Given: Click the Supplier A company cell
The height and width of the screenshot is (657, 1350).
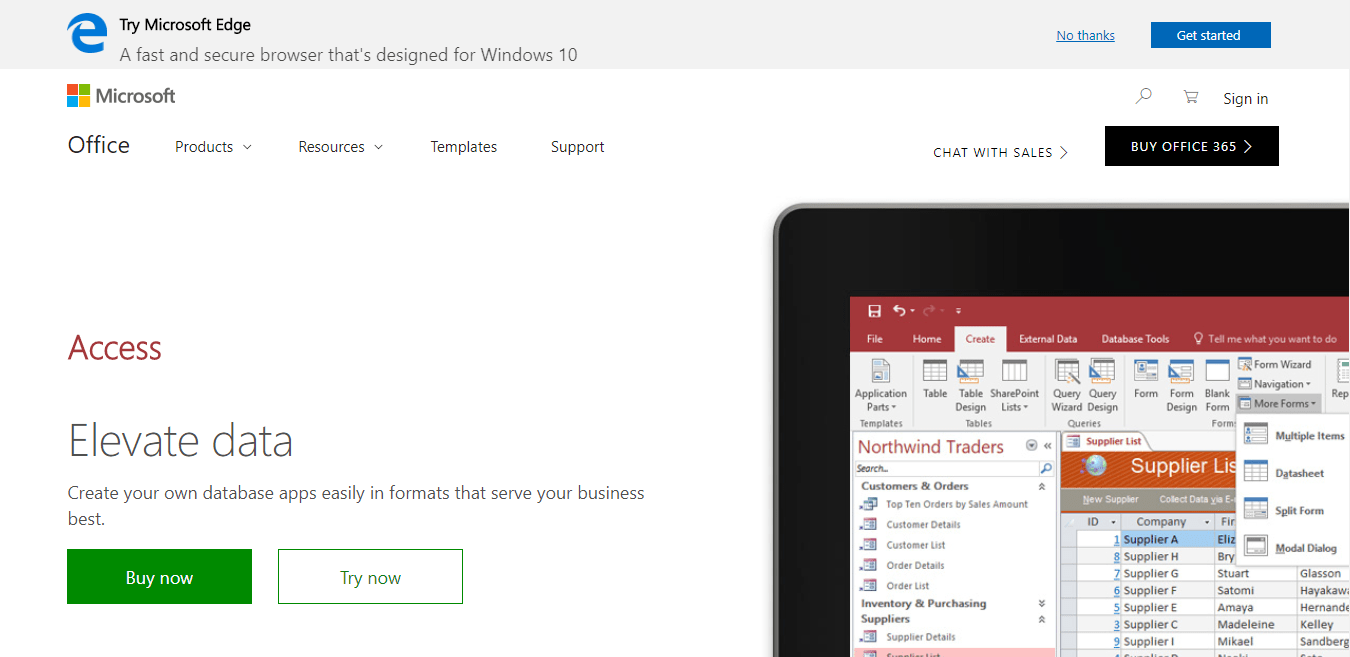Looking at the screenshot, I should tap(1167, 539).
